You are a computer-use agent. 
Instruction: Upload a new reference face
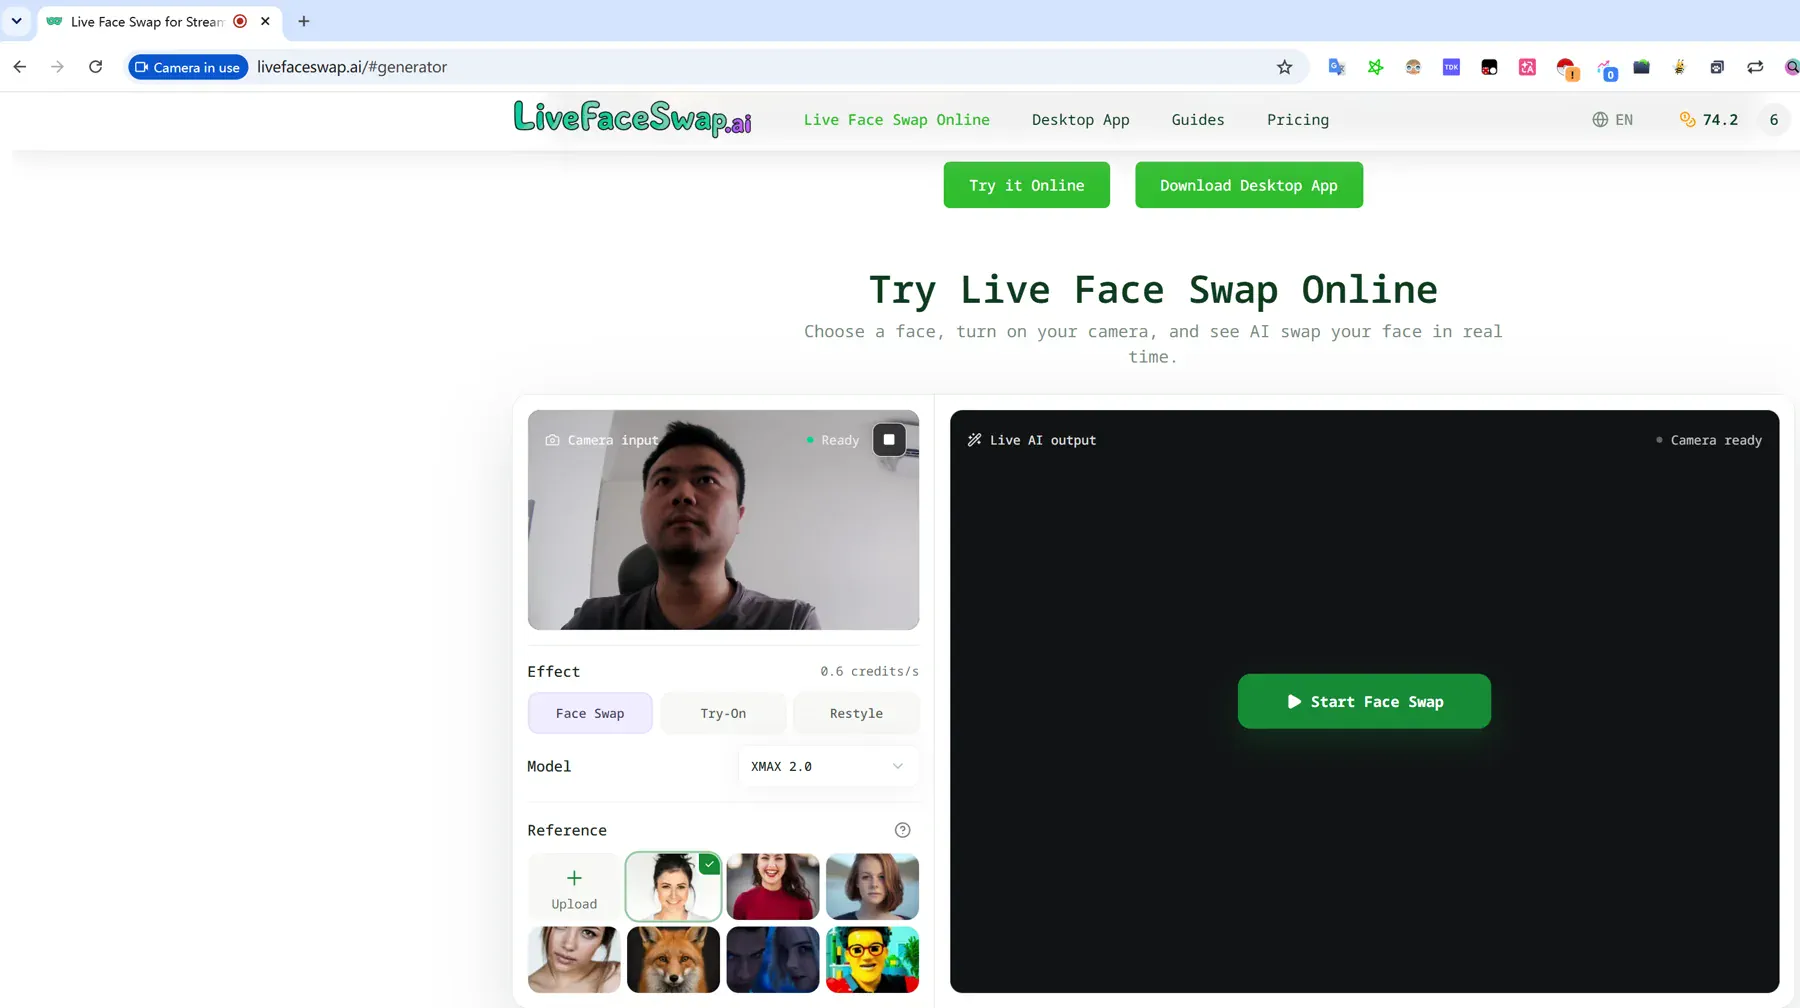(574, 887)
